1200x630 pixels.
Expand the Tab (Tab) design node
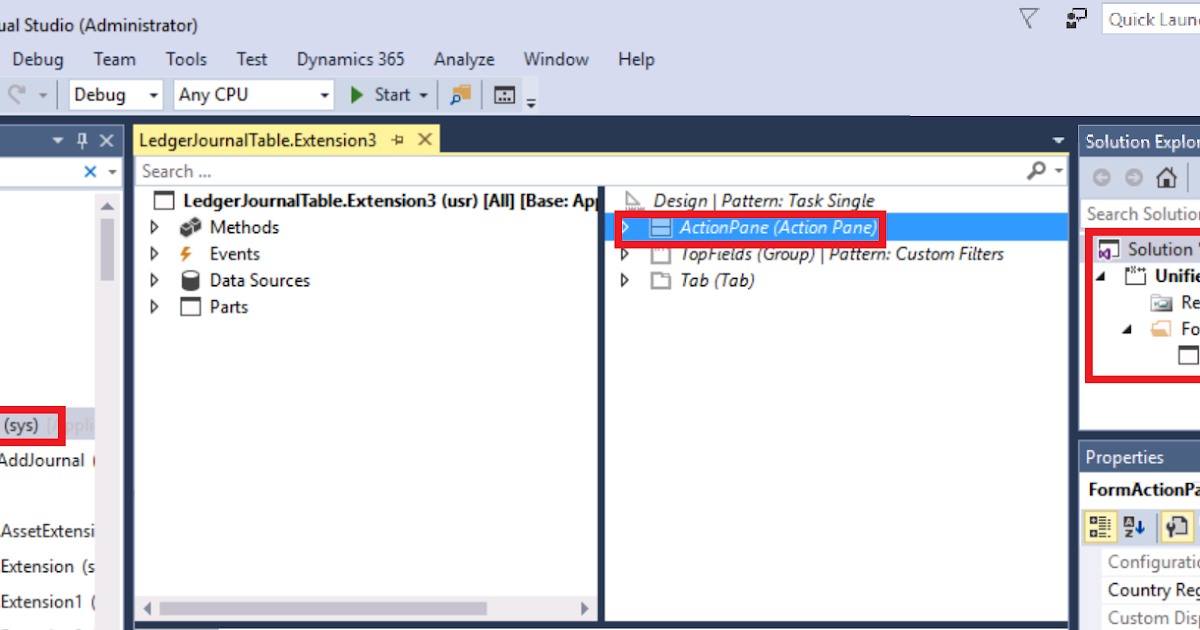(623, 281)
